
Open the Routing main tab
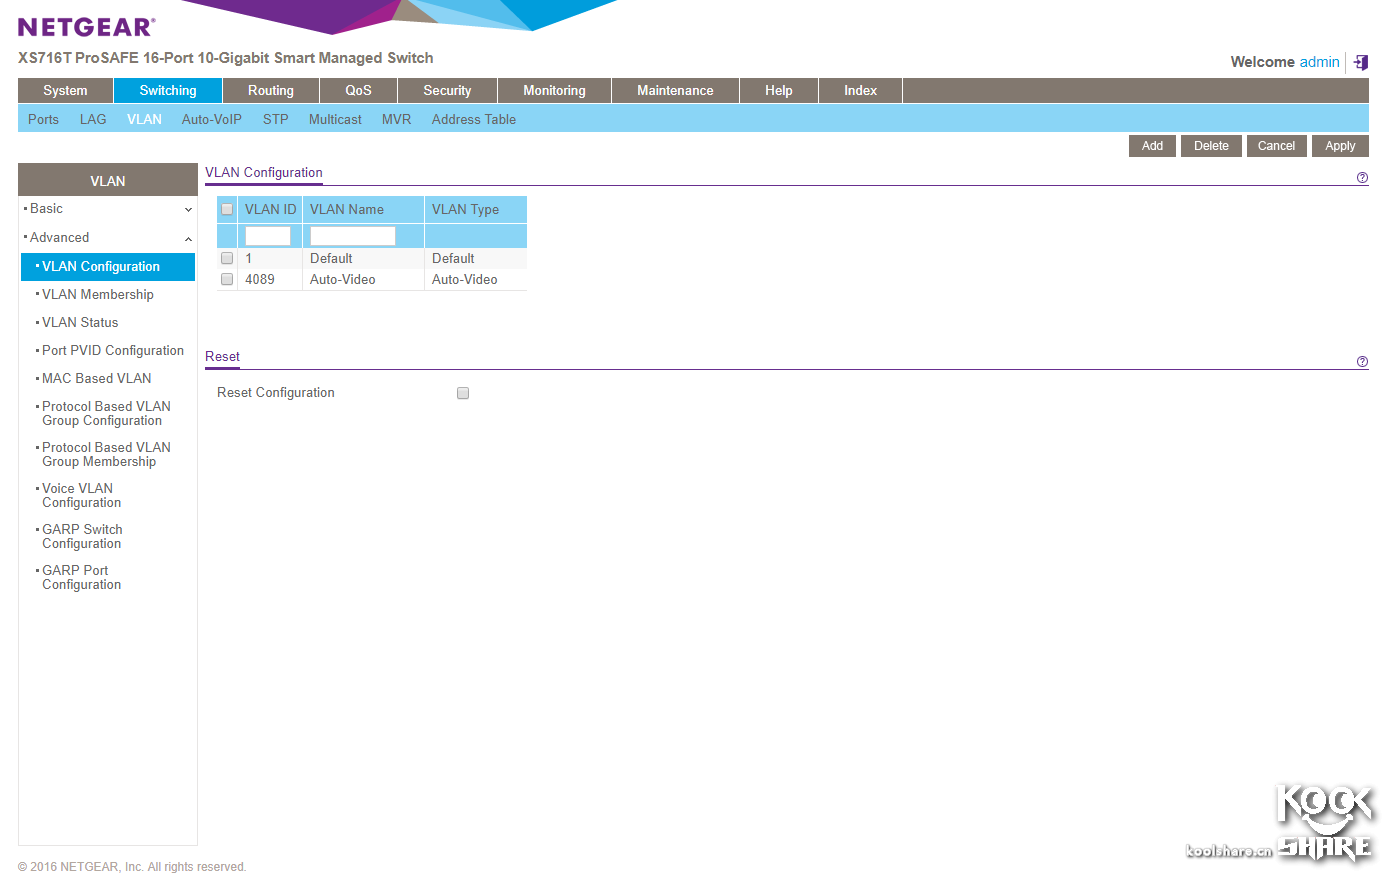click(x=271, y=91)
